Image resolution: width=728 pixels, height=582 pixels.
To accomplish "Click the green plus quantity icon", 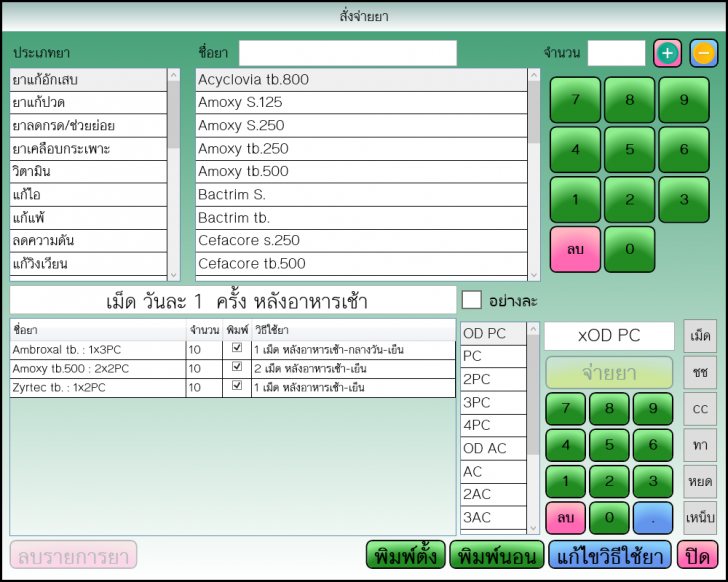I will click(667, 53).
